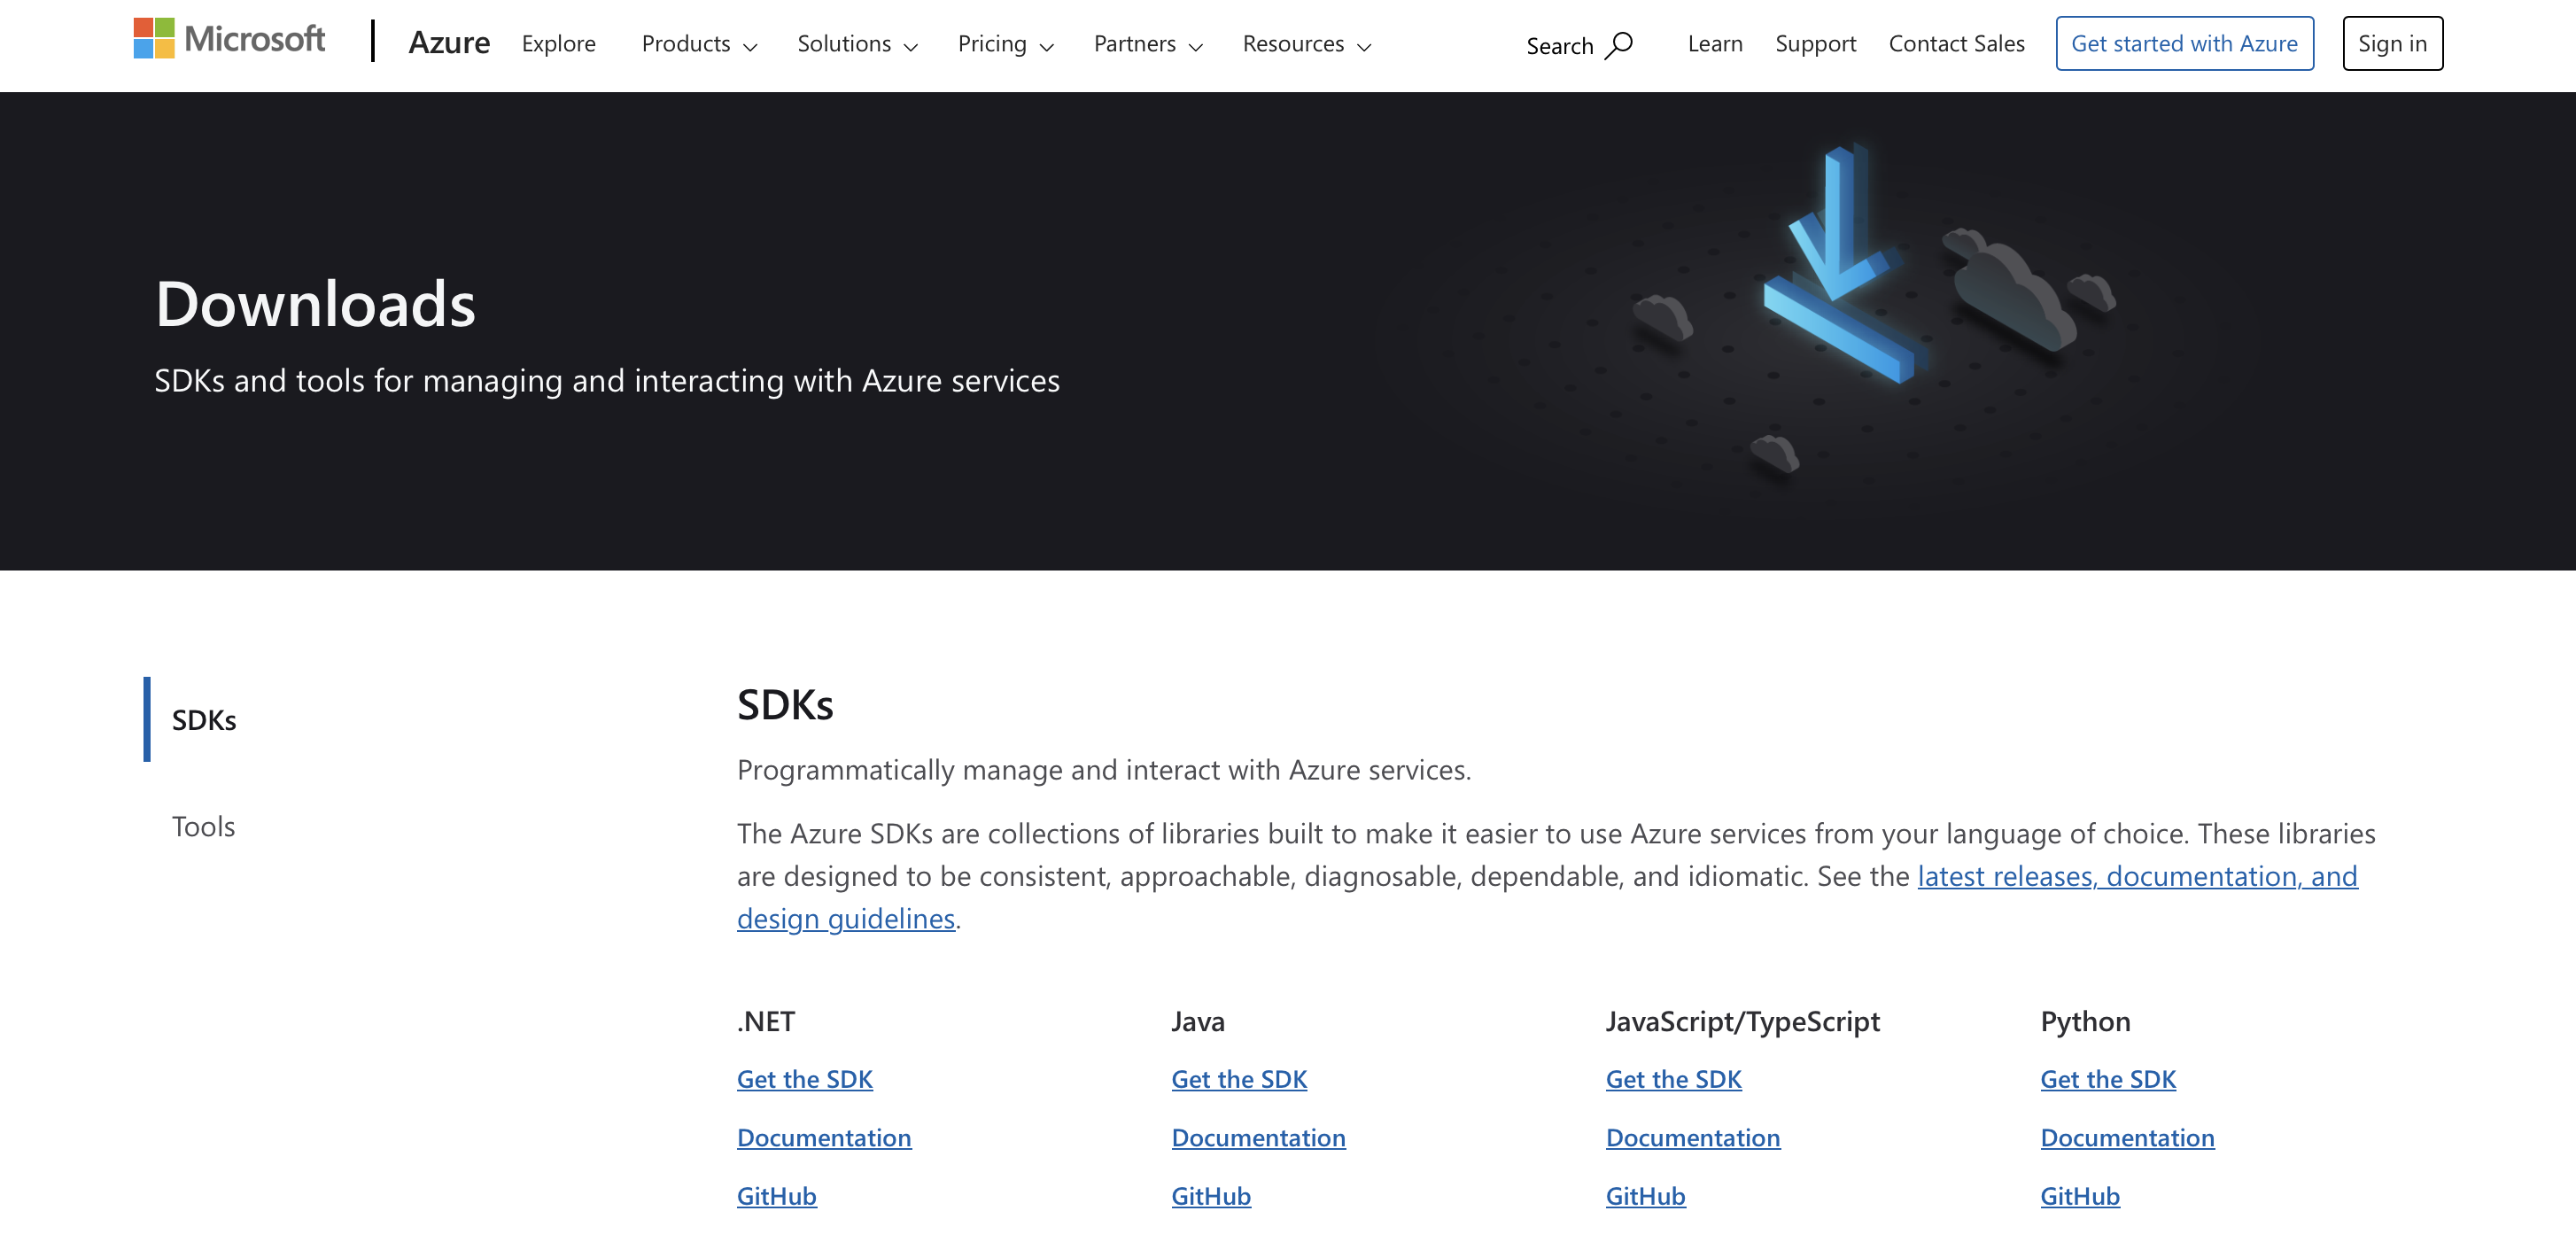This screenshot has width=2576, height=1242.
Task: Get the SDK for .NET
Action: point(805,1079)
